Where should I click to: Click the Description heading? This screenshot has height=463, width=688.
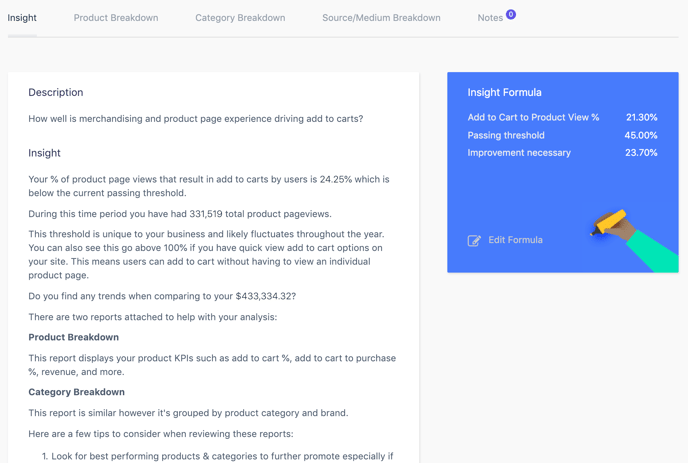[x=56, y=93]
